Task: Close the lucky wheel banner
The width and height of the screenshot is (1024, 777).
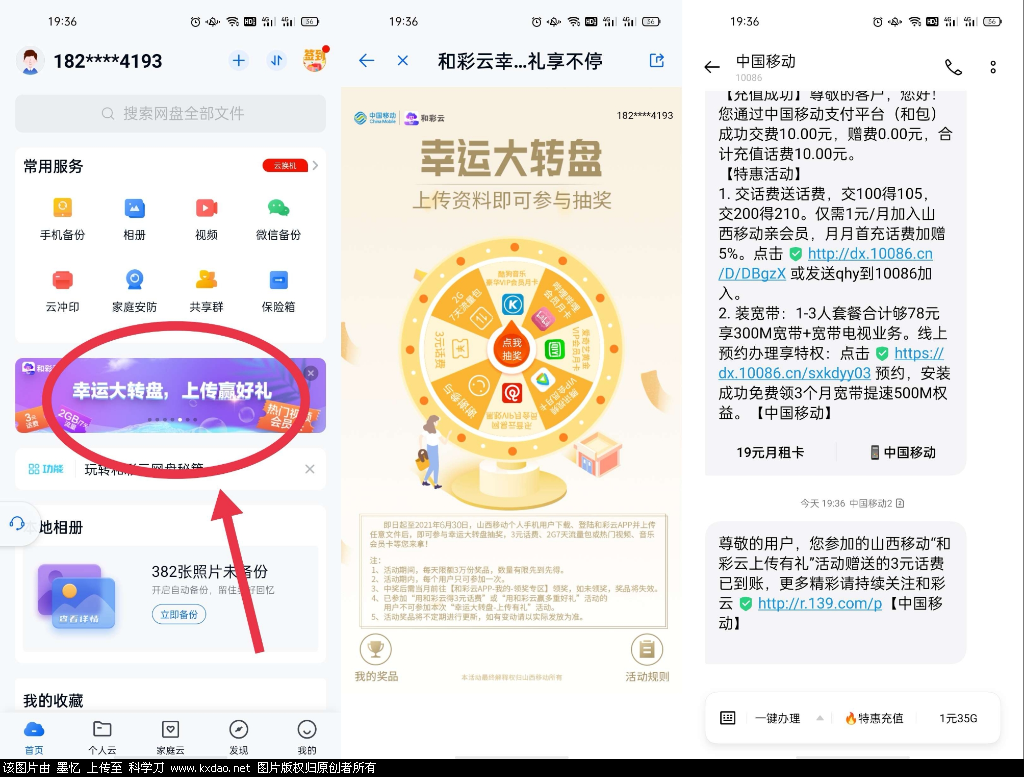Action: click(311, 373)
